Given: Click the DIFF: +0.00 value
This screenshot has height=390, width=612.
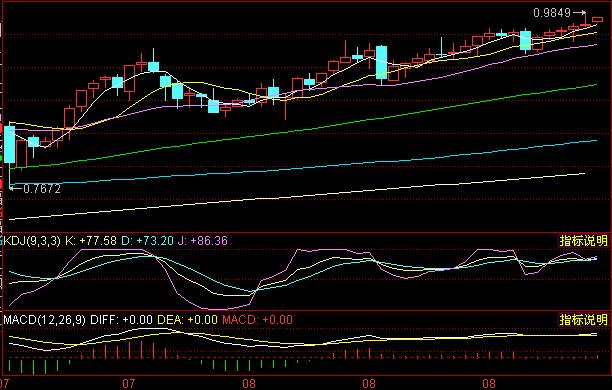Looking at the screenshot, I should click(121, 320).
